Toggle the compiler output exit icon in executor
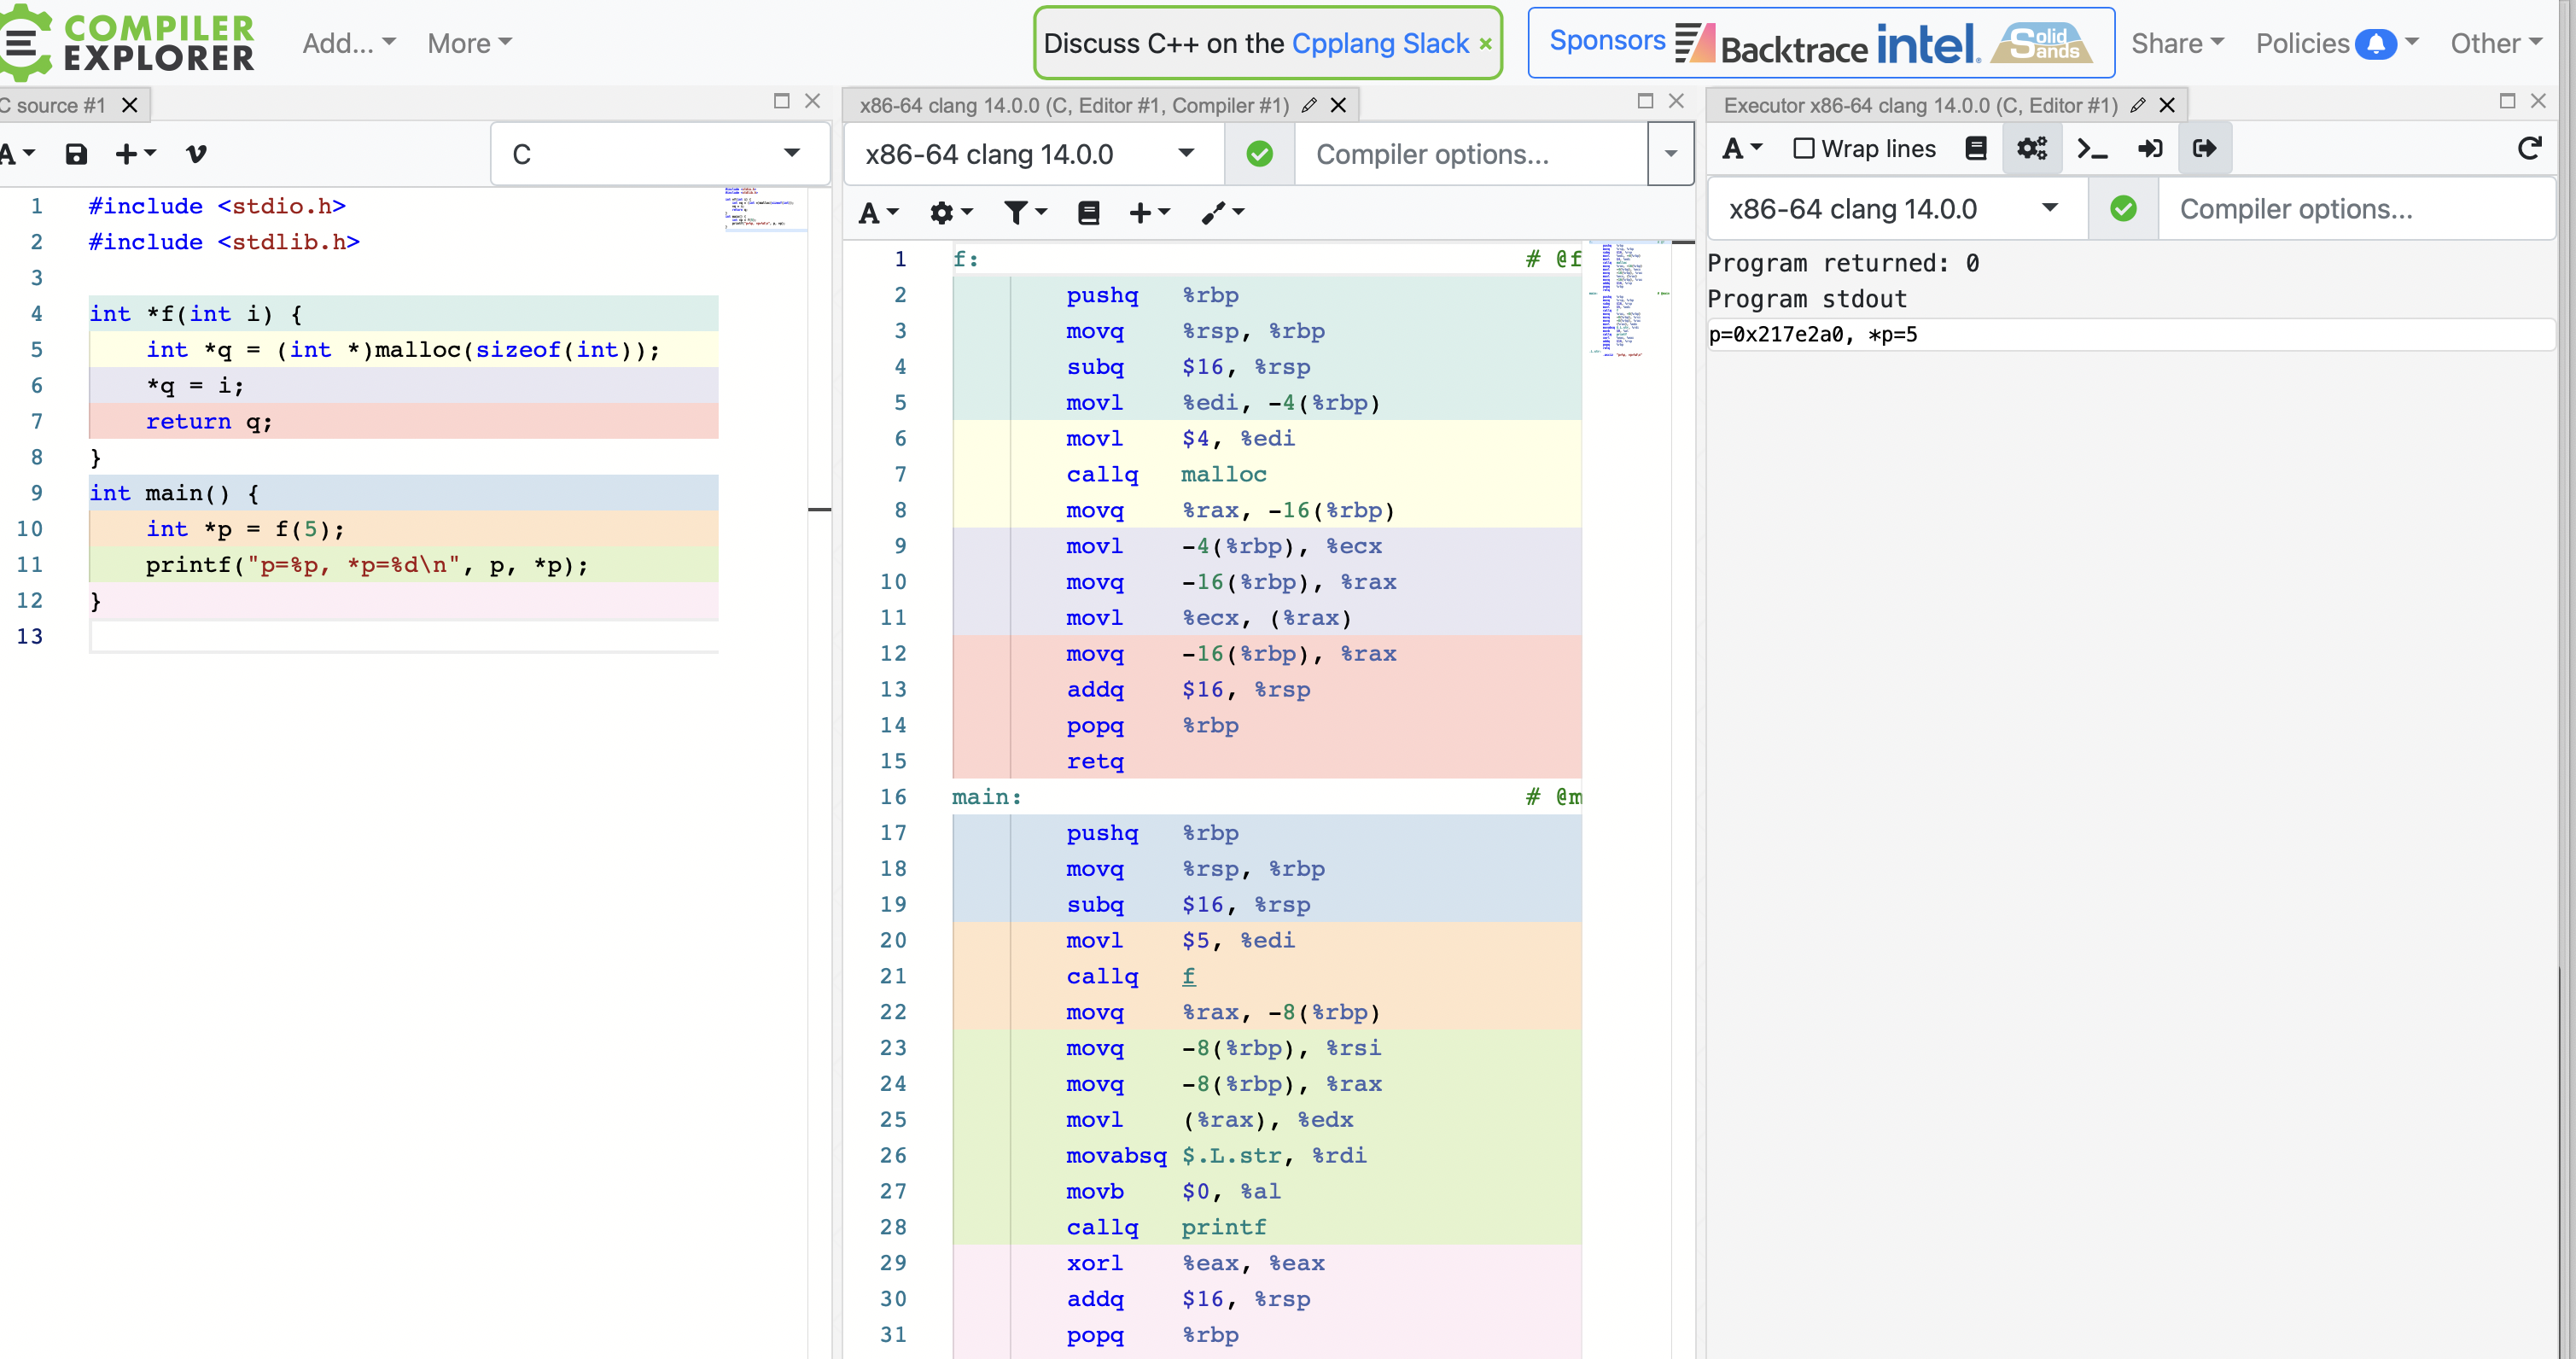 pos(2204,149)
